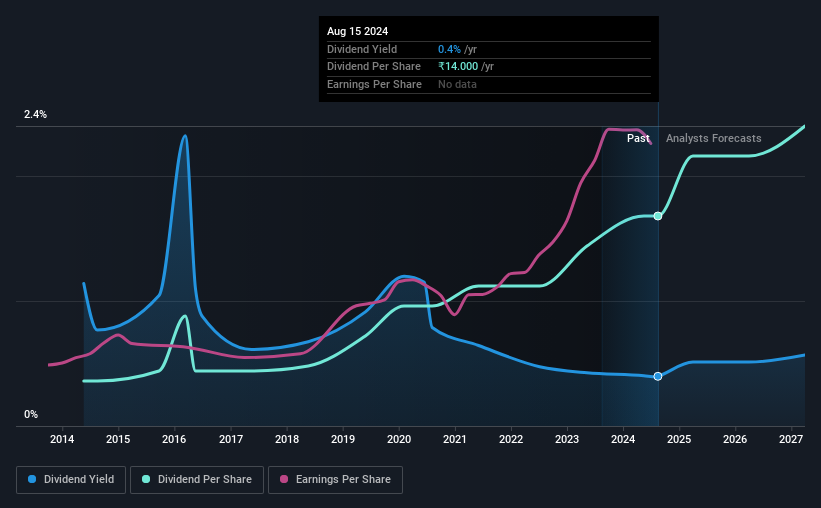Toggle the Earnings Per Share legend button
The height and width of the screenshot is (508, 821).
tap(335, 480)
